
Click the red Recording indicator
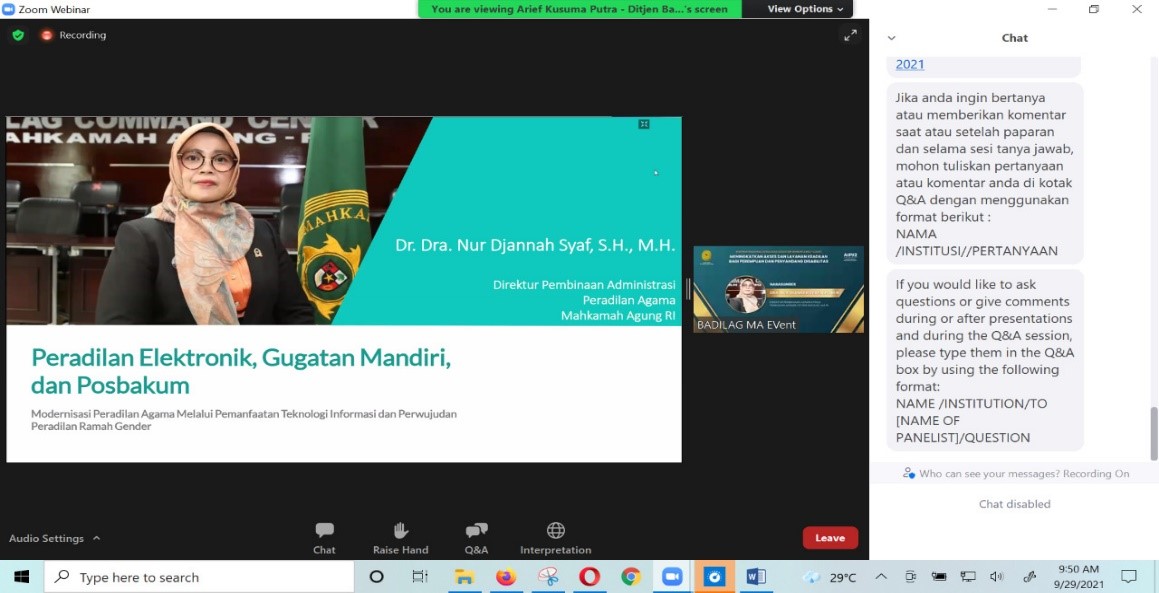point(48,34)
